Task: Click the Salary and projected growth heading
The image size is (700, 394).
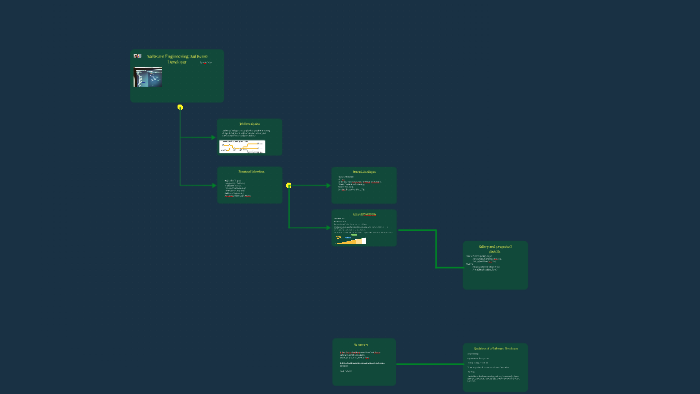Action: (495, 249)
